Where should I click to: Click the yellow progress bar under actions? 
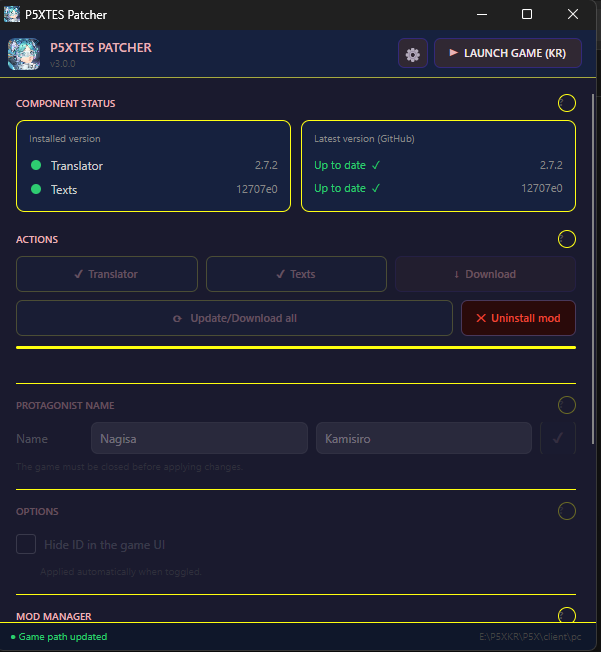click(x=296, y=347)
